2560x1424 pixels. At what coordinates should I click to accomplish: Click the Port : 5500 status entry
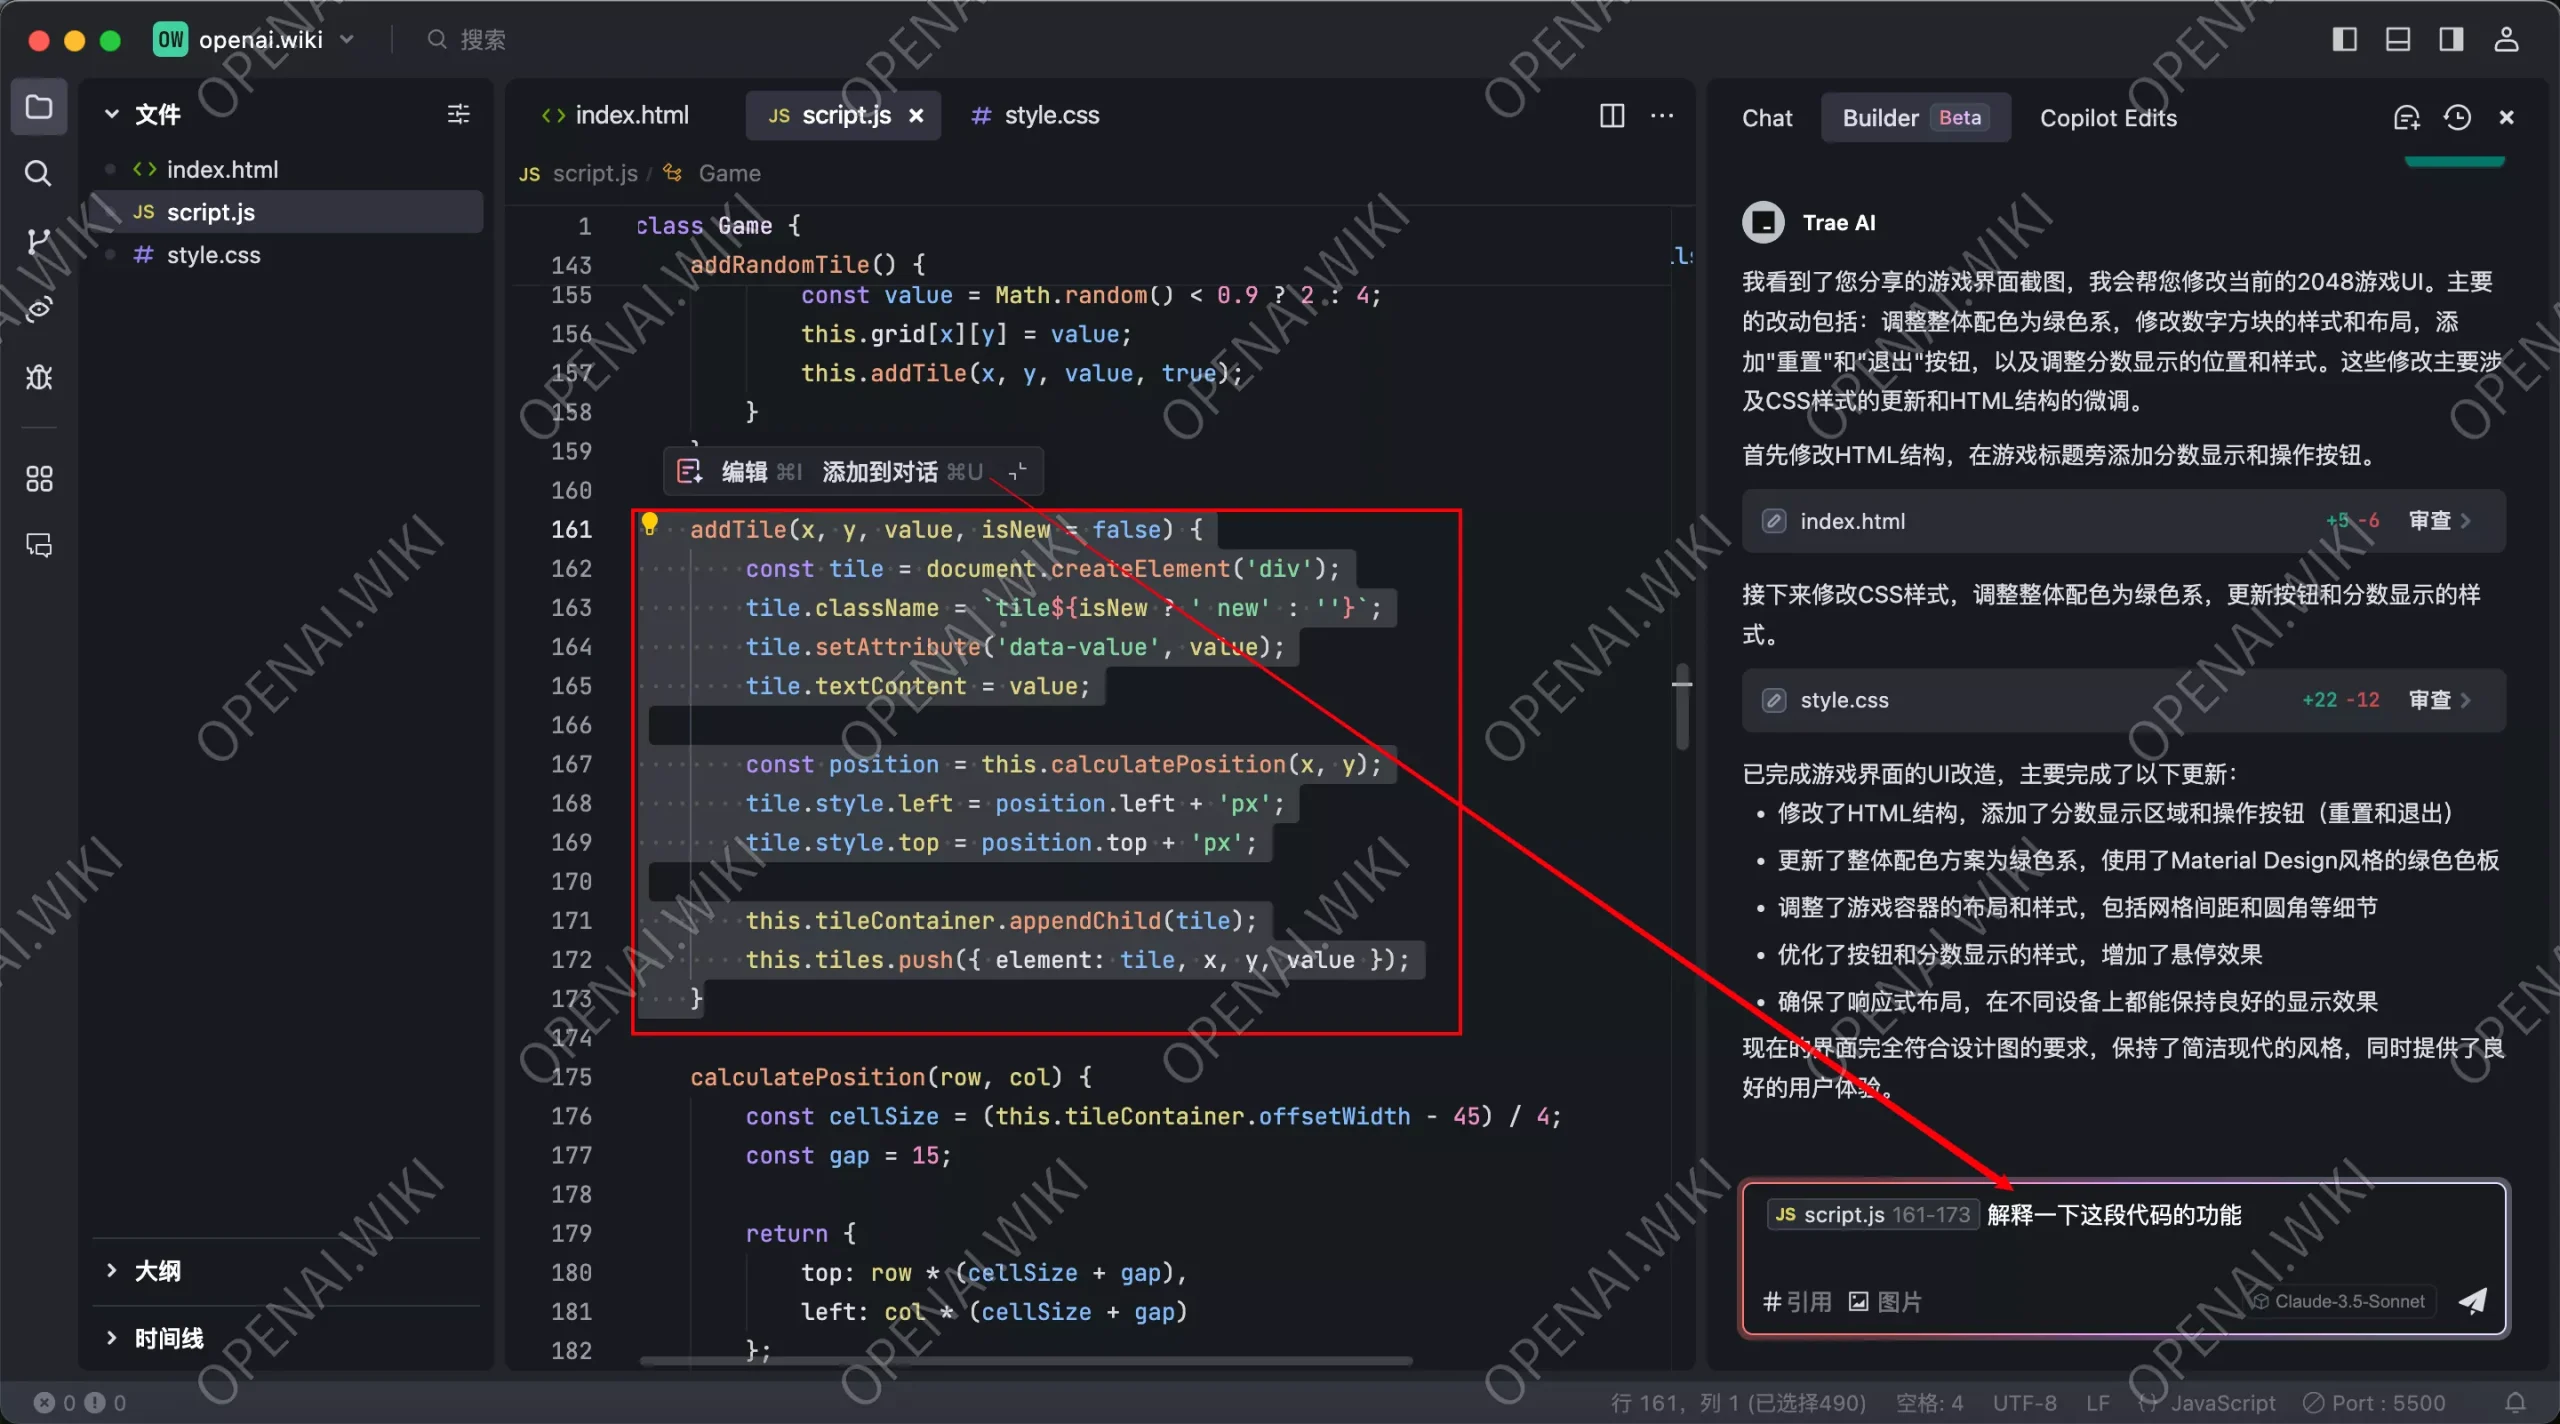pyautogui.click(x=2375, y=1402)
